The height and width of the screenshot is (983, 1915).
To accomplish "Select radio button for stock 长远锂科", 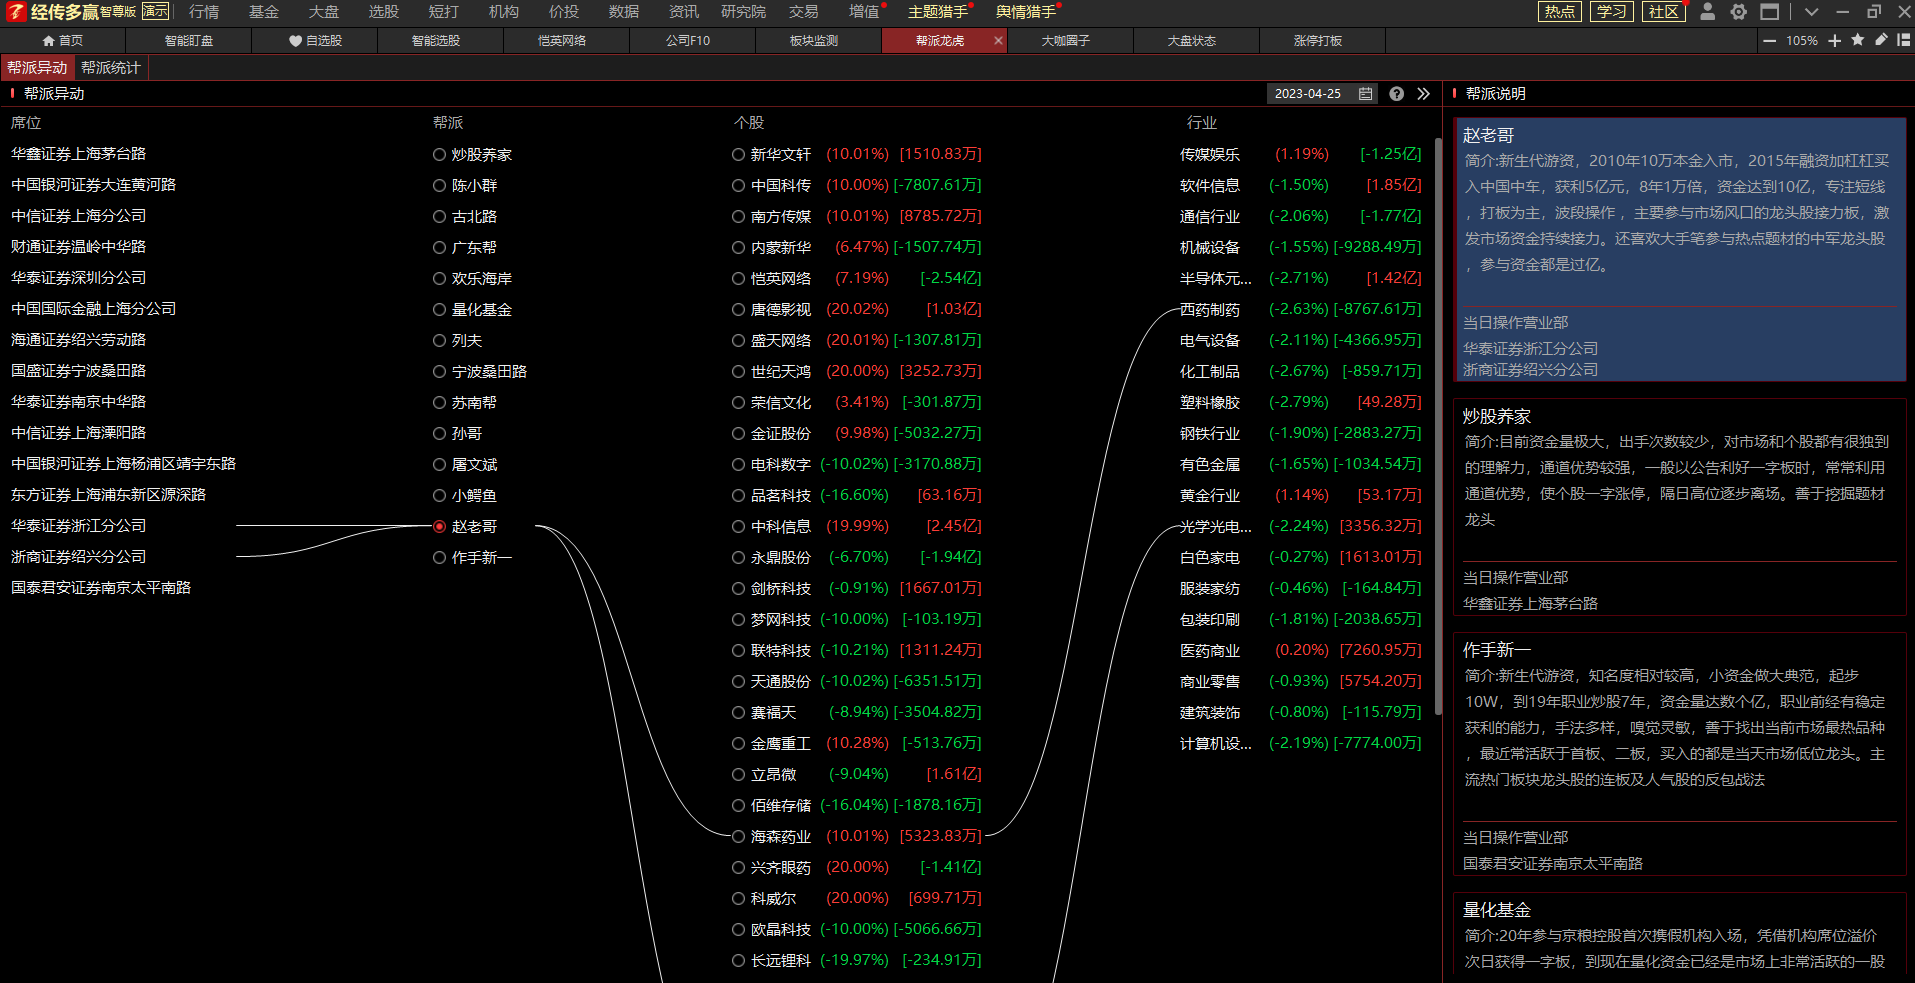I will 738,960.
